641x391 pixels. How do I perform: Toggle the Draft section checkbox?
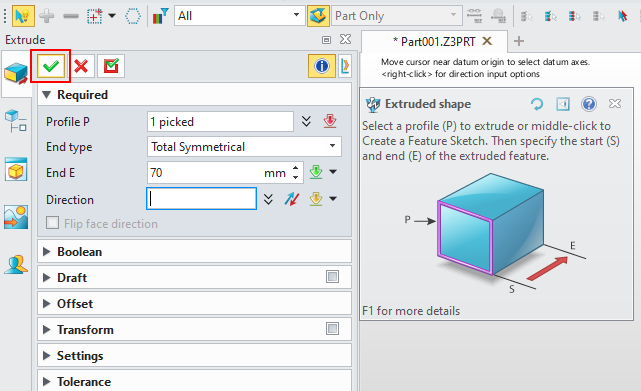click(332, 277)
